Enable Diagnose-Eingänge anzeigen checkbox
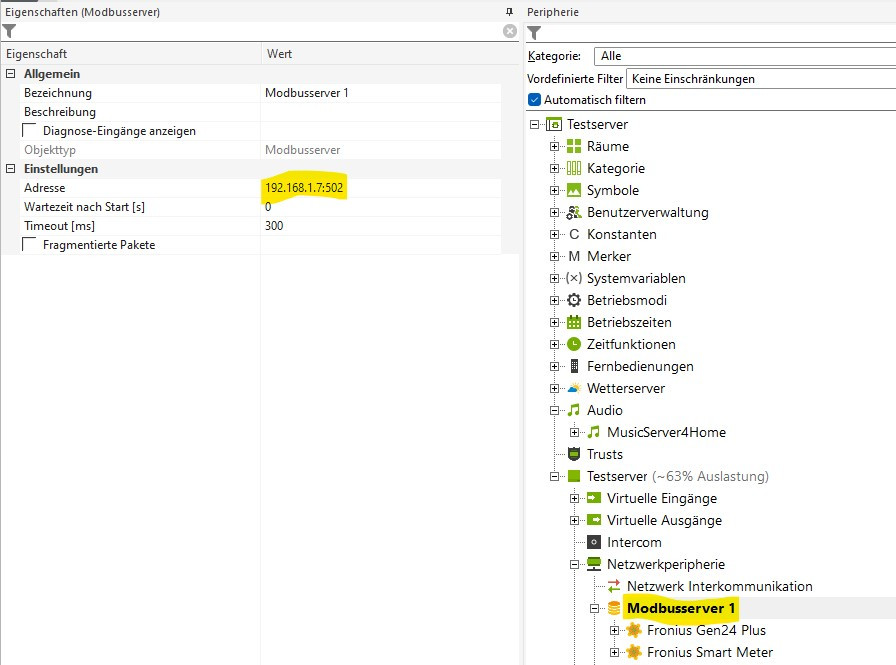The height and width of the screenshot is (665, 896). point(30,131)
